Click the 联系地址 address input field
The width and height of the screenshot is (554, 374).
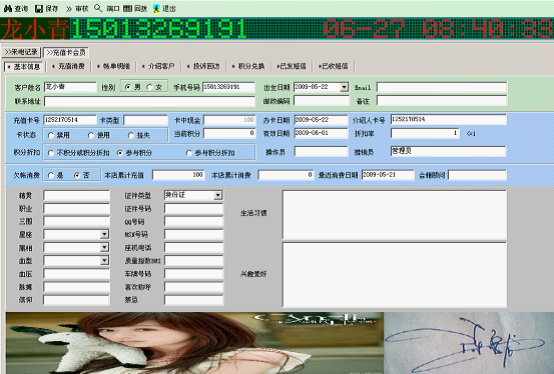(149, 102)
